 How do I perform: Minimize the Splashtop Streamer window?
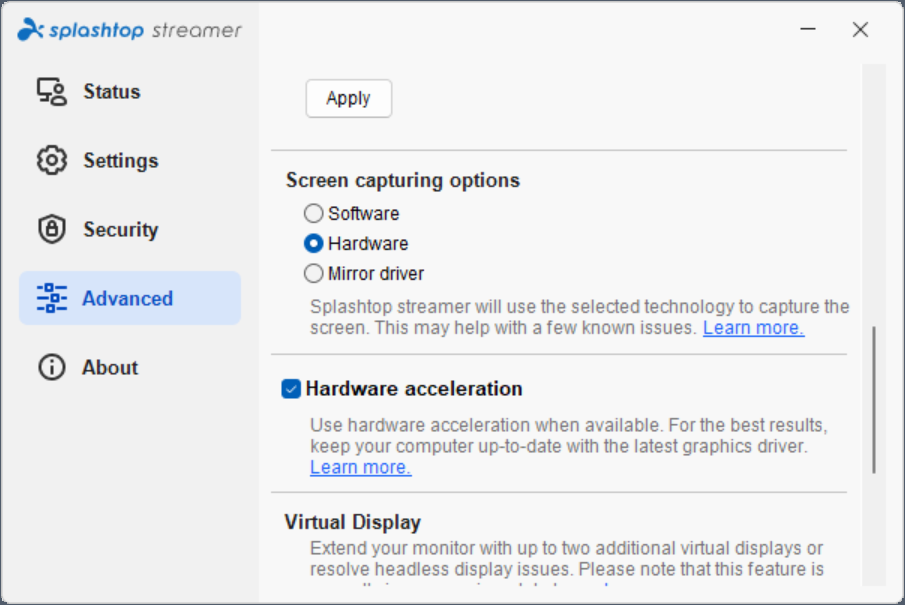(807, 29)
